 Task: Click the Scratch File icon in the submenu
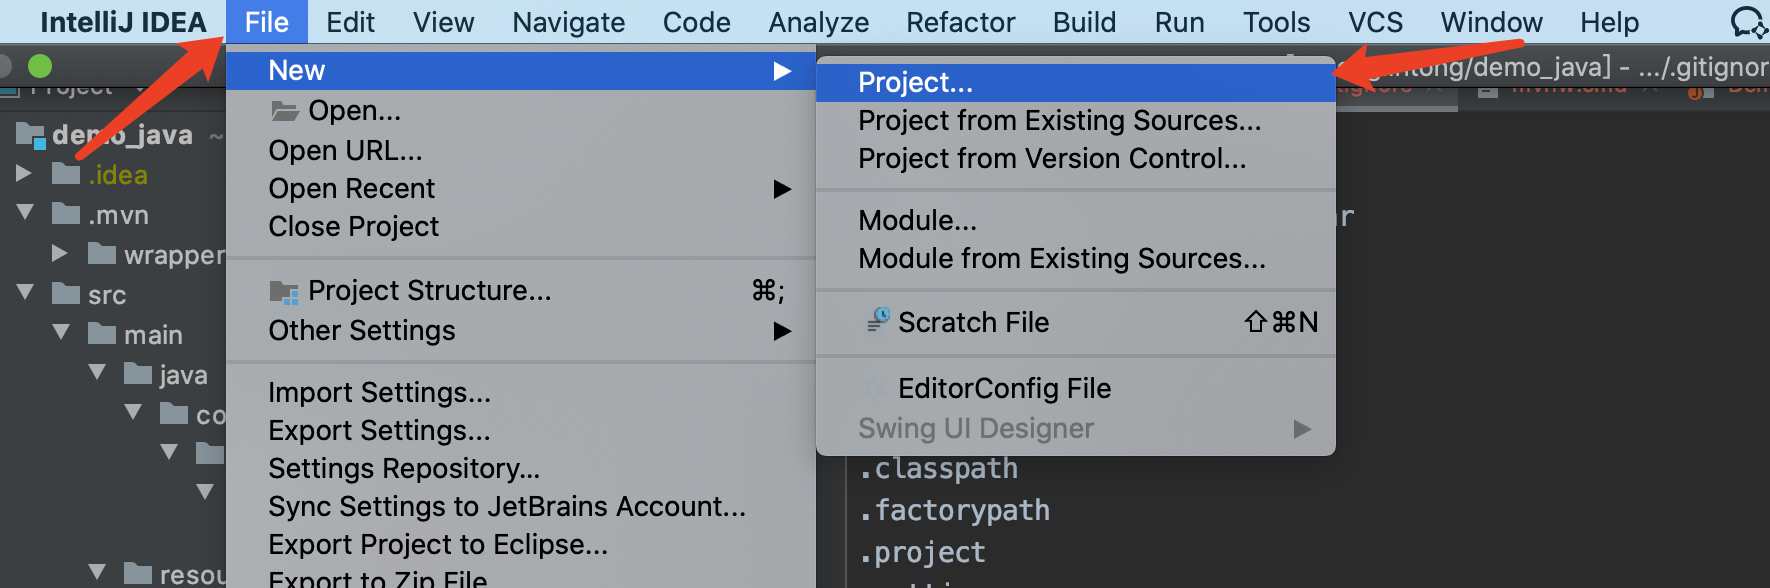[878, 321]
